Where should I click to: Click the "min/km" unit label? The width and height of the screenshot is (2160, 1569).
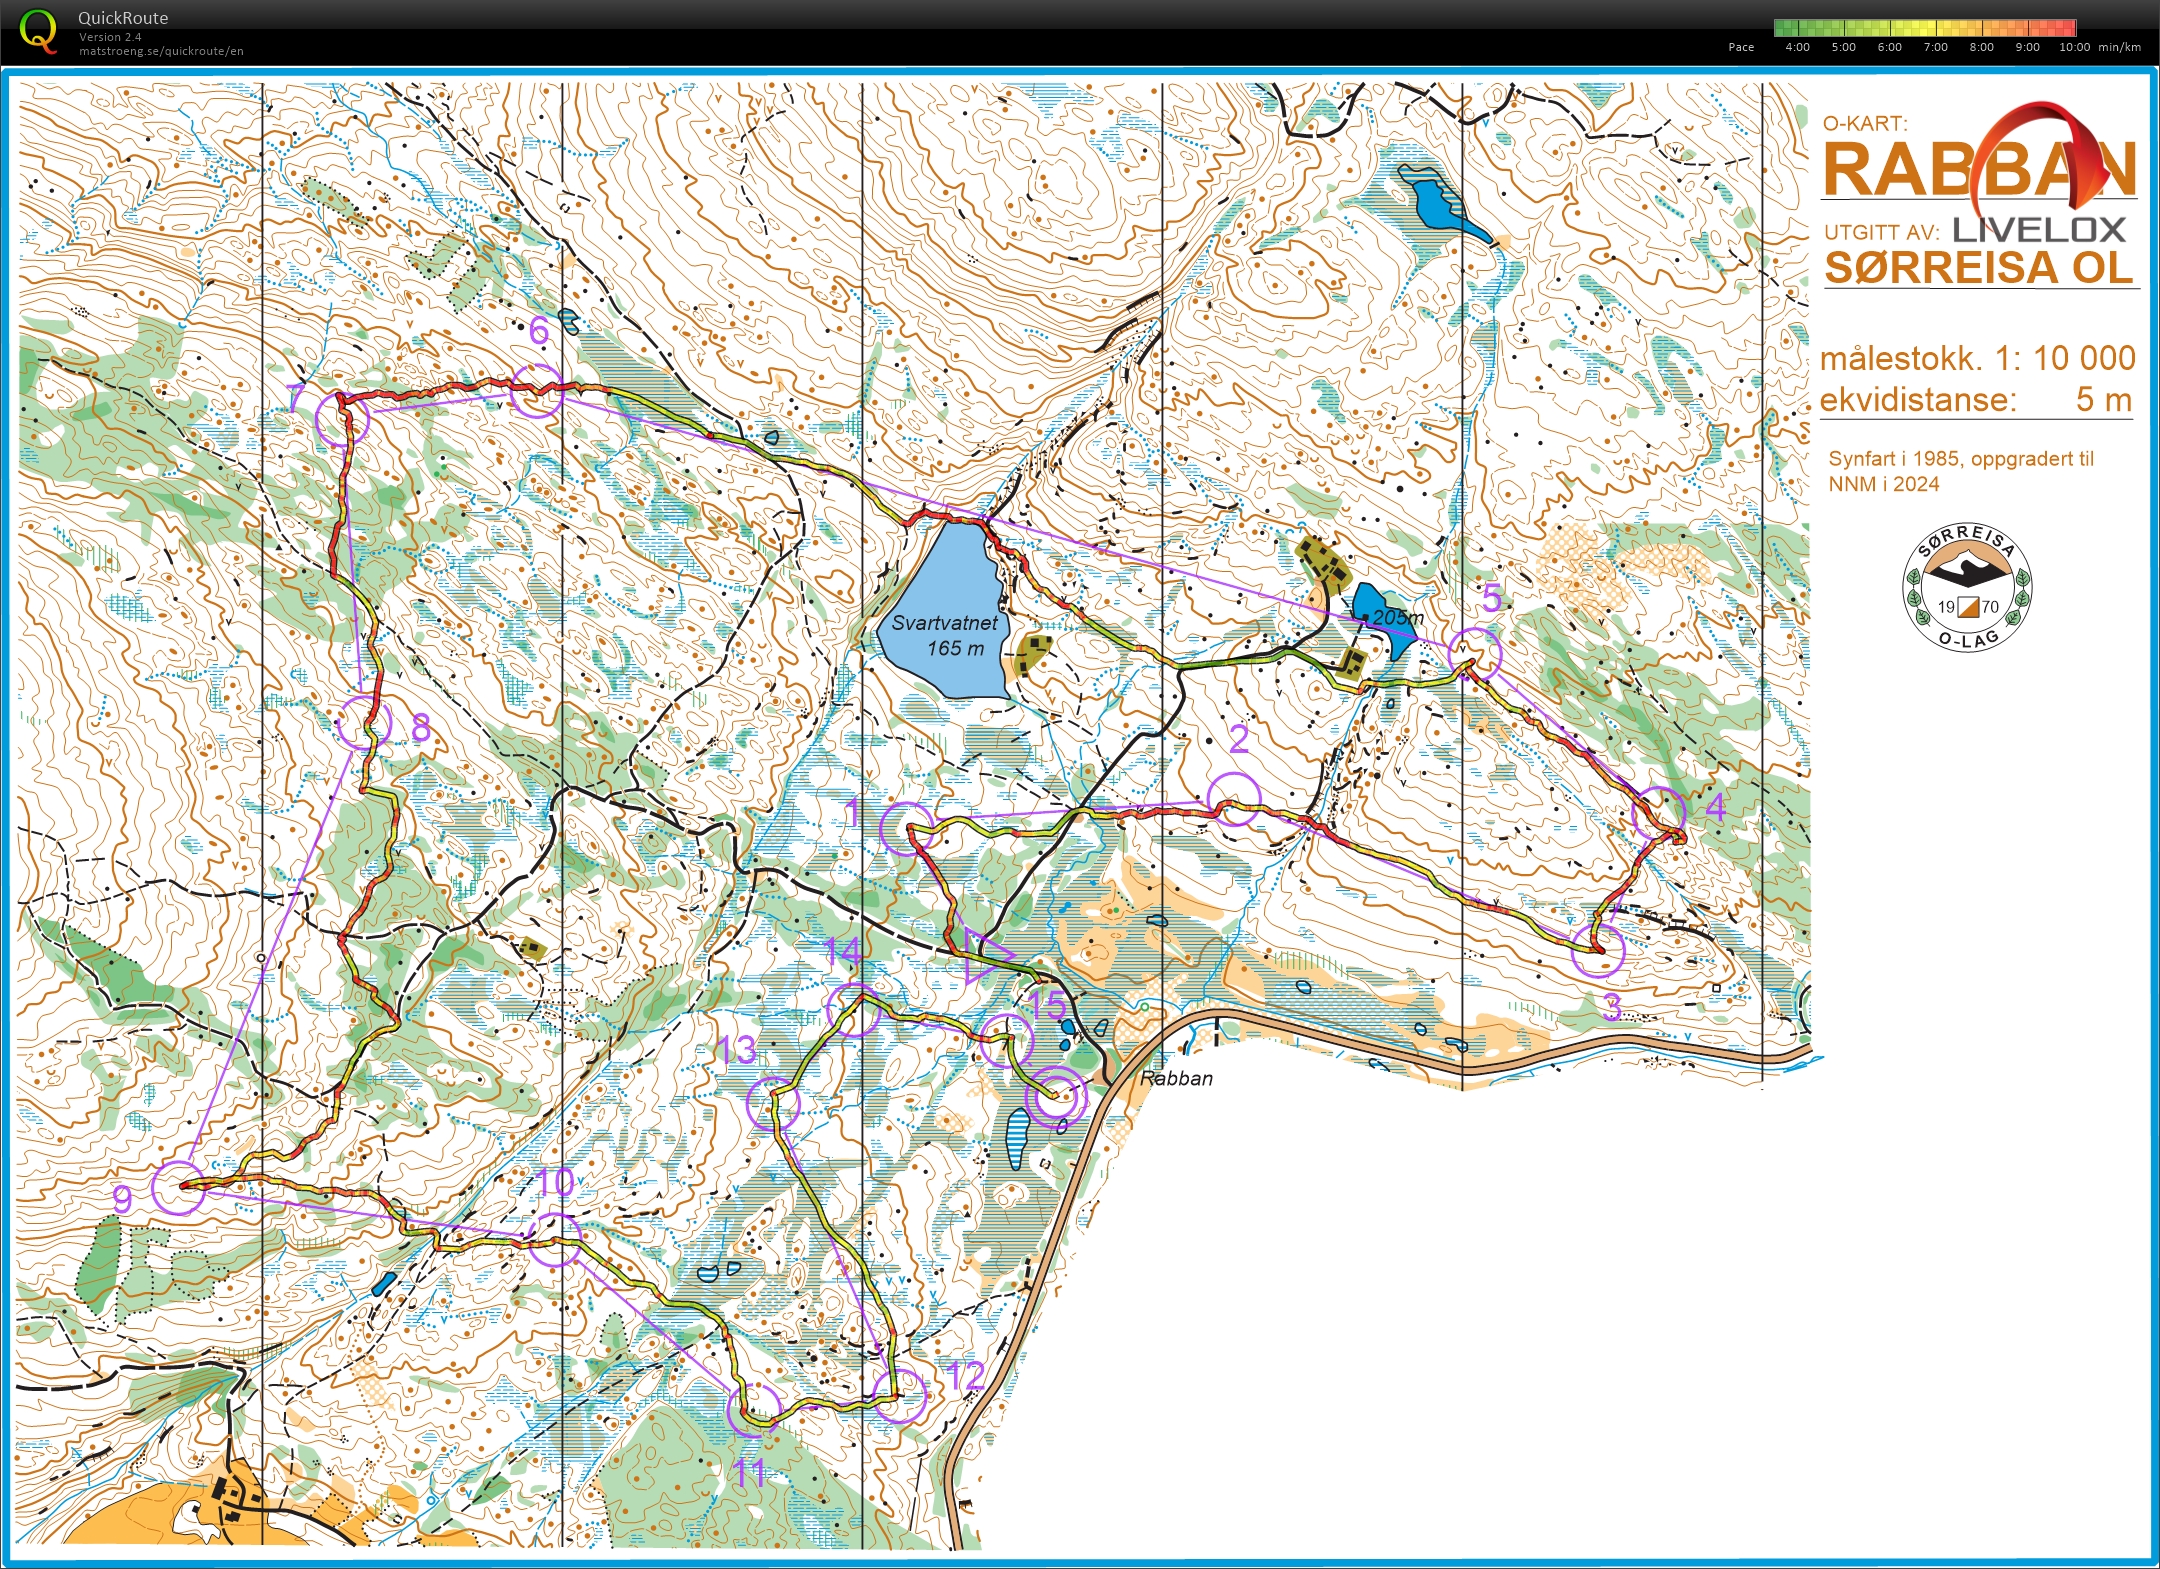pos(2119,47)
